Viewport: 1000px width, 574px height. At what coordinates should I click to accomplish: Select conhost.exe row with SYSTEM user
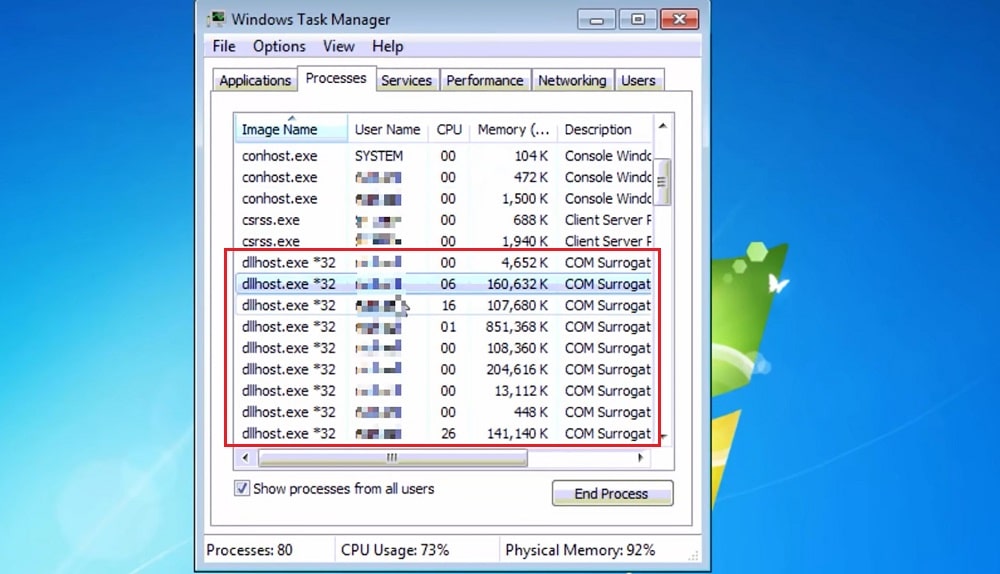click(x=444, y=156)
